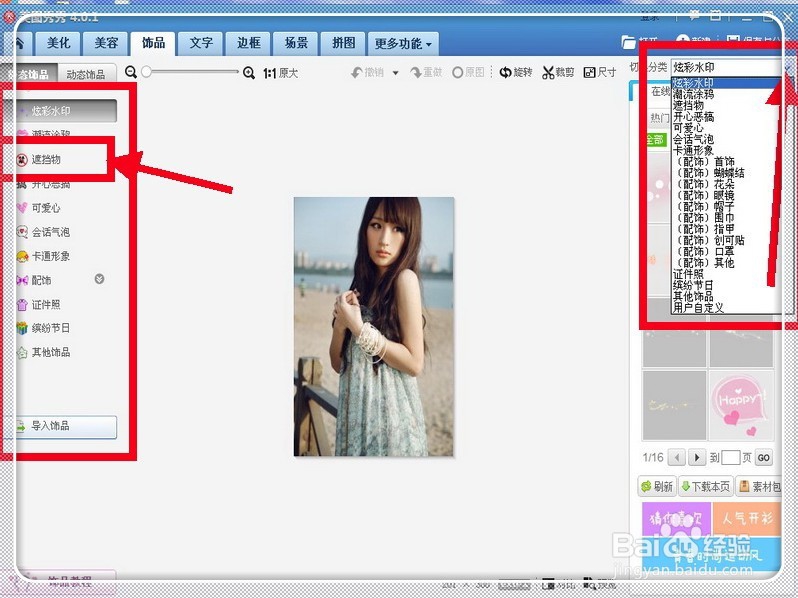
Task: Expand the 配饰 submenu chevron
Action: tap(99, 279)
